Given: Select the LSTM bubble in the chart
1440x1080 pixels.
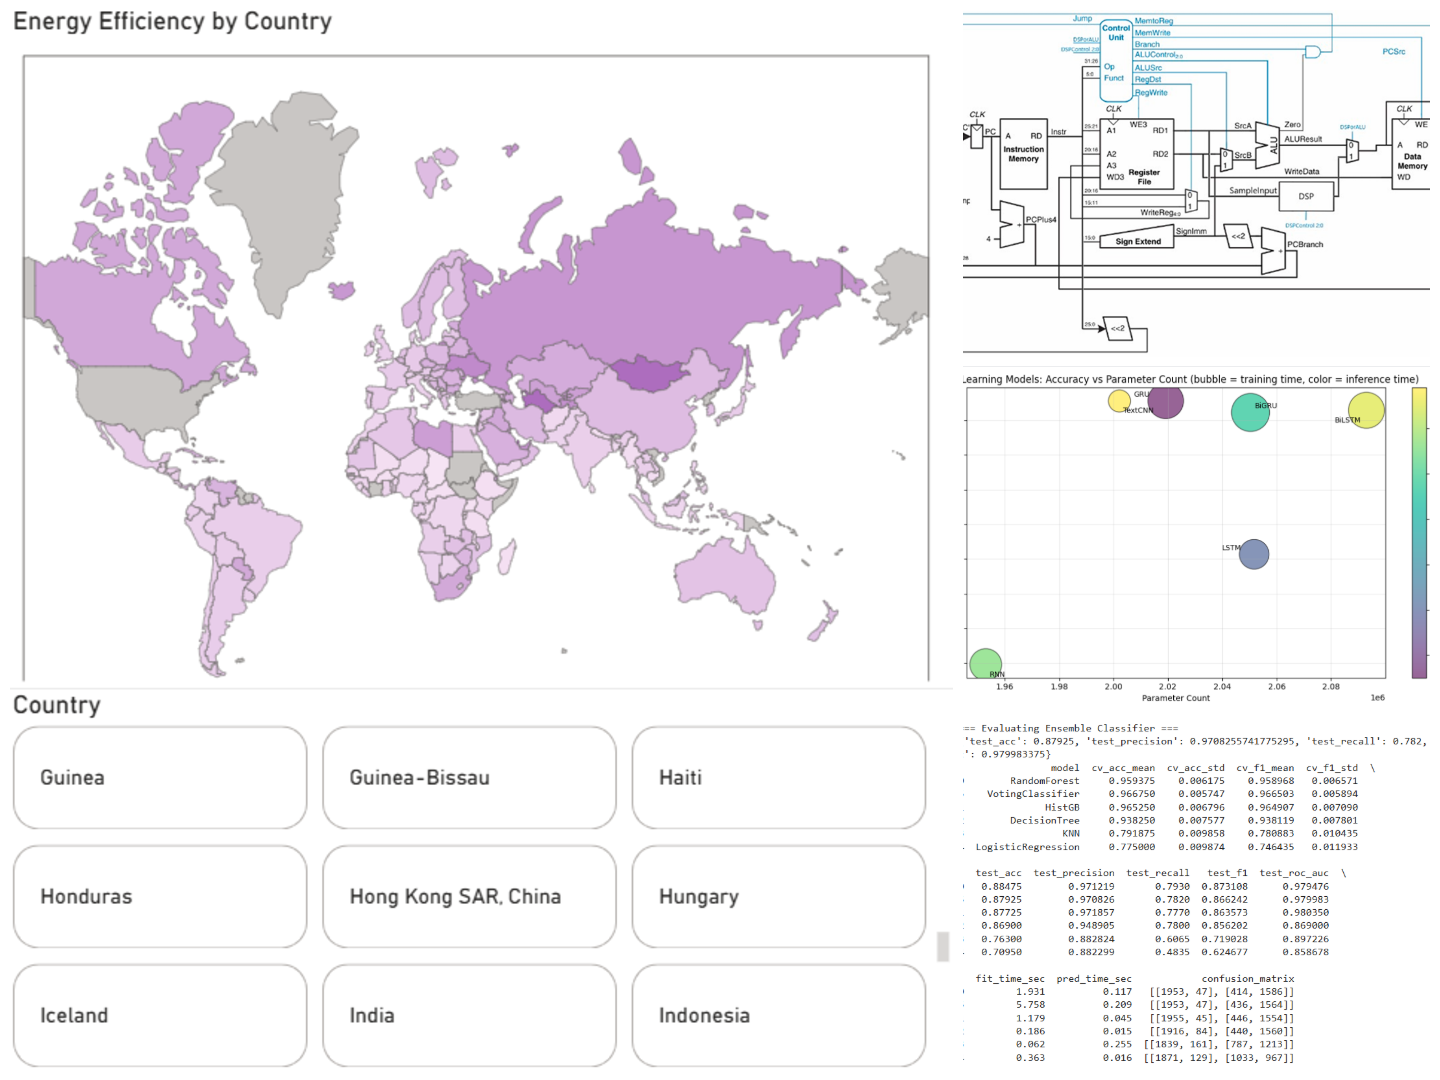Looking at the screenshot, I should (x=1254, y=553).
